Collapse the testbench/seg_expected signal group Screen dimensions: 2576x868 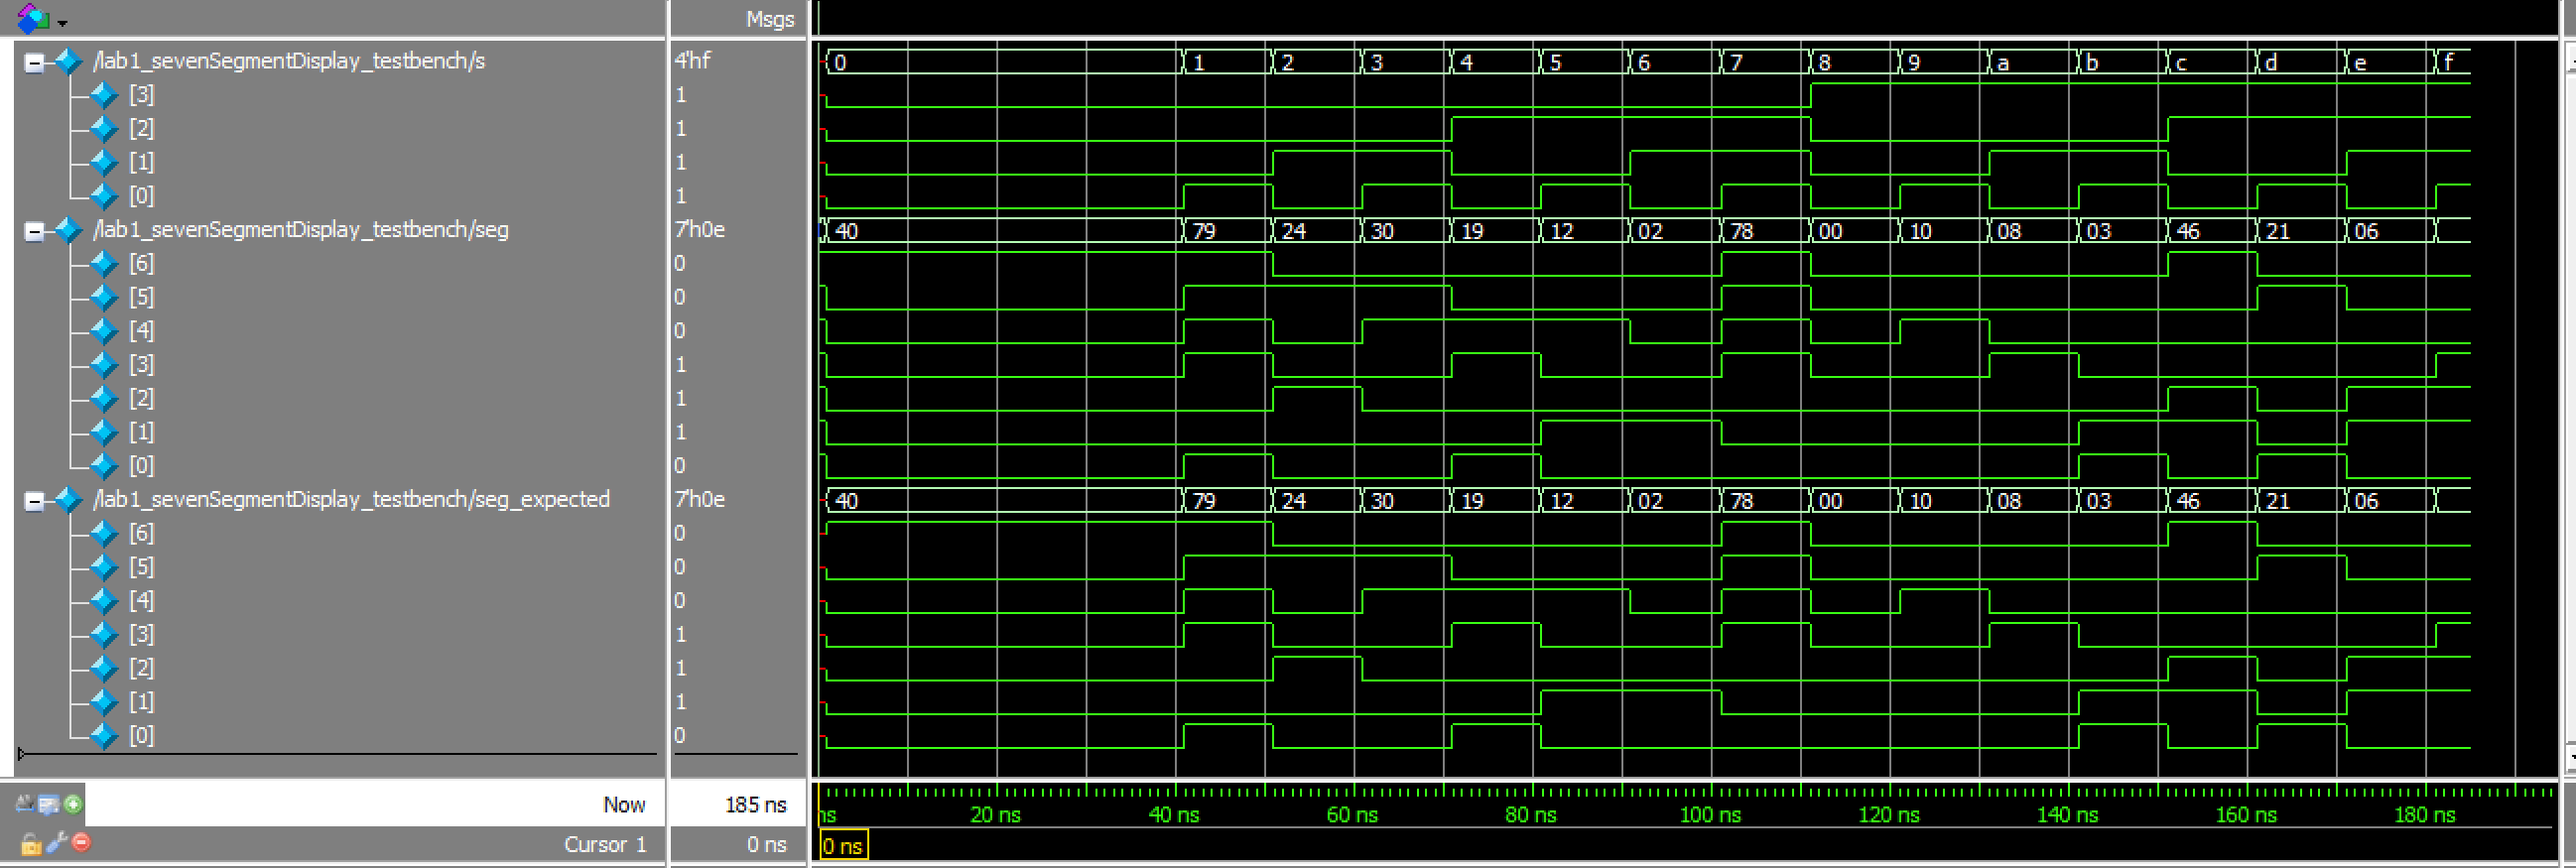pos(34,501)
